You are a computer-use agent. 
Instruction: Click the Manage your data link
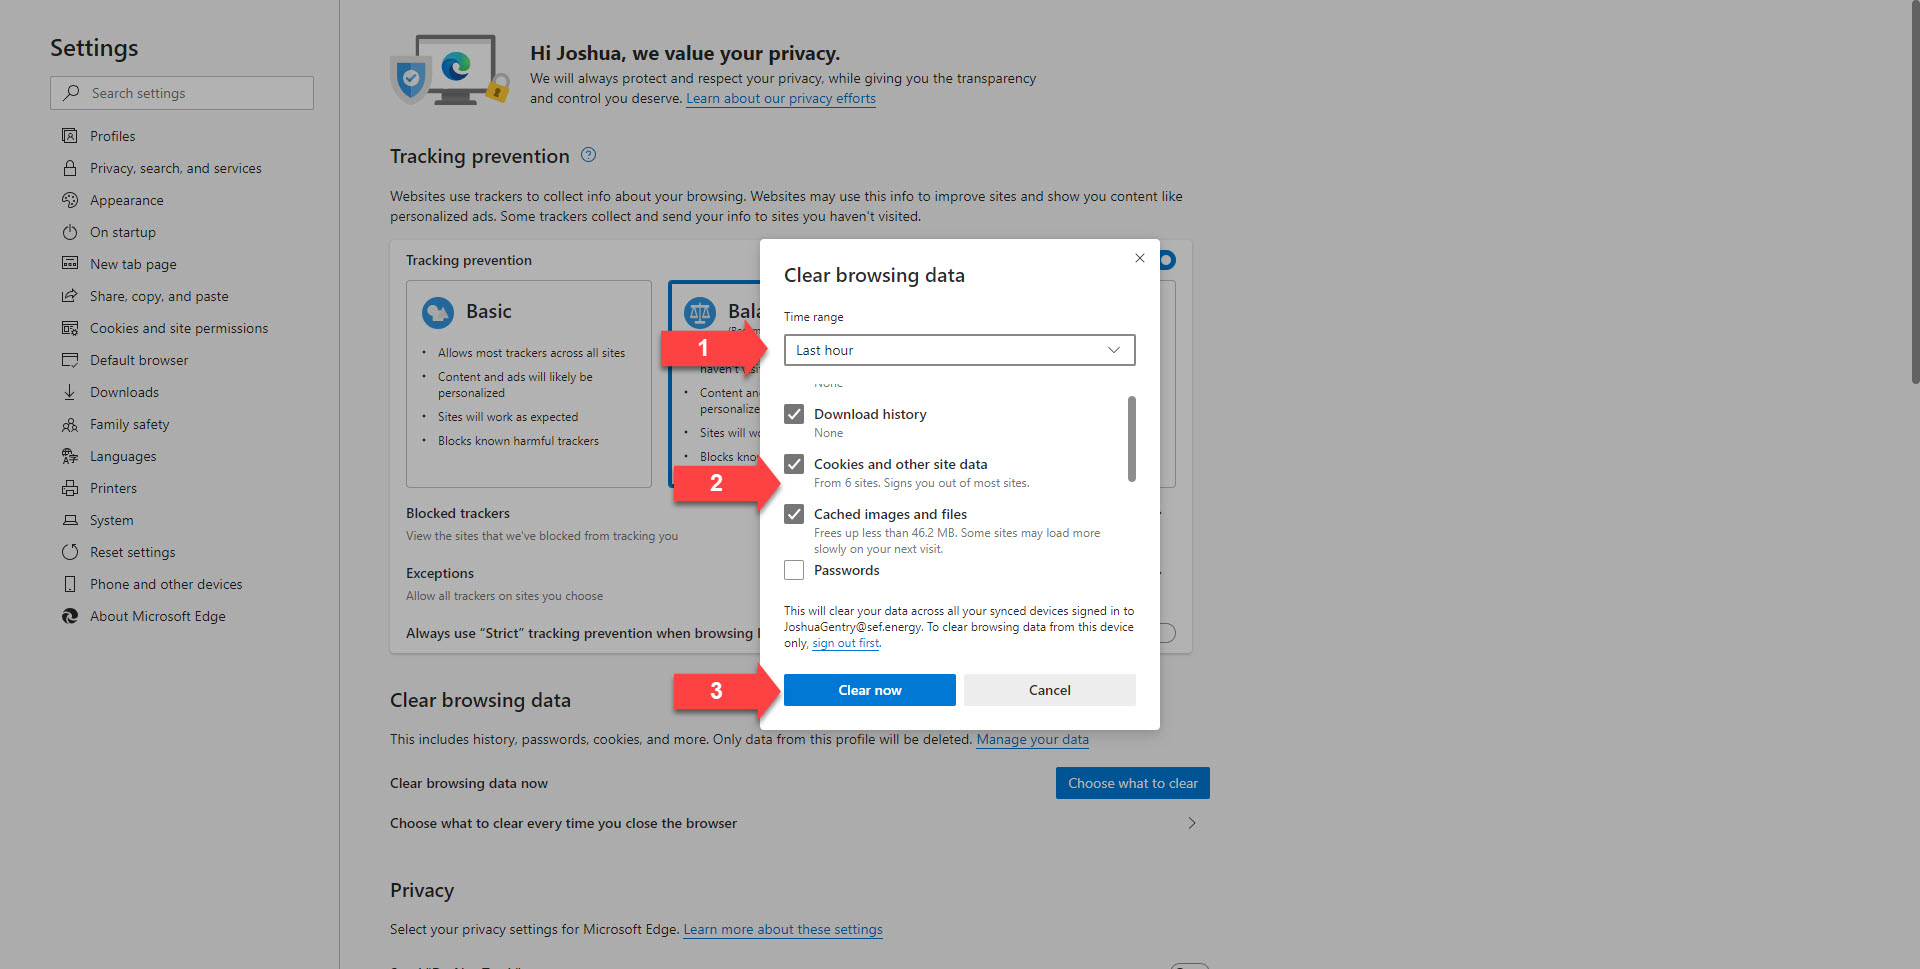coord(1033,739)
